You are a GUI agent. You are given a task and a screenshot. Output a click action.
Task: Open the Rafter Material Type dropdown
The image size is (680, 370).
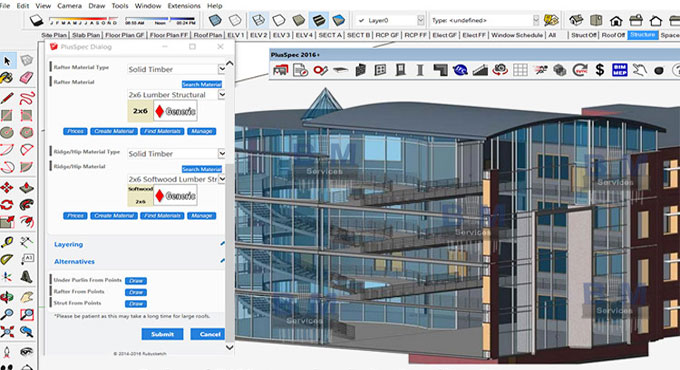pyautogui.click(x=222, y=69)
